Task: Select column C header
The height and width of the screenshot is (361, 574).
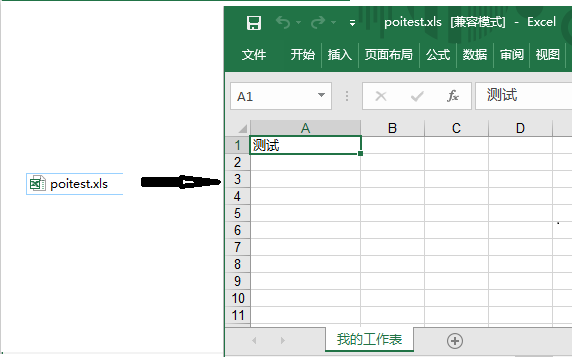Action: 456,128
